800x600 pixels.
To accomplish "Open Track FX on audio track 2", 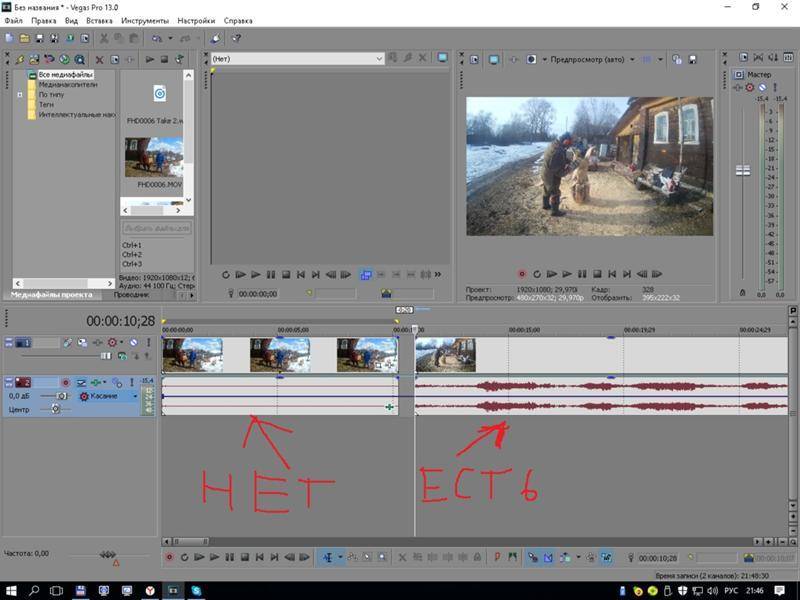I will (x=96, y=382).
